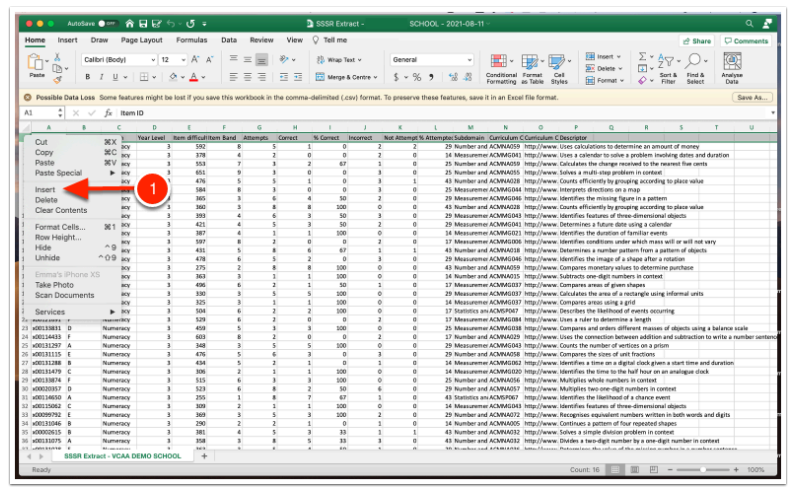The height and width of the screenshot is (489, 793).
Task: Apply bold formatting
Action: point(85,77)
